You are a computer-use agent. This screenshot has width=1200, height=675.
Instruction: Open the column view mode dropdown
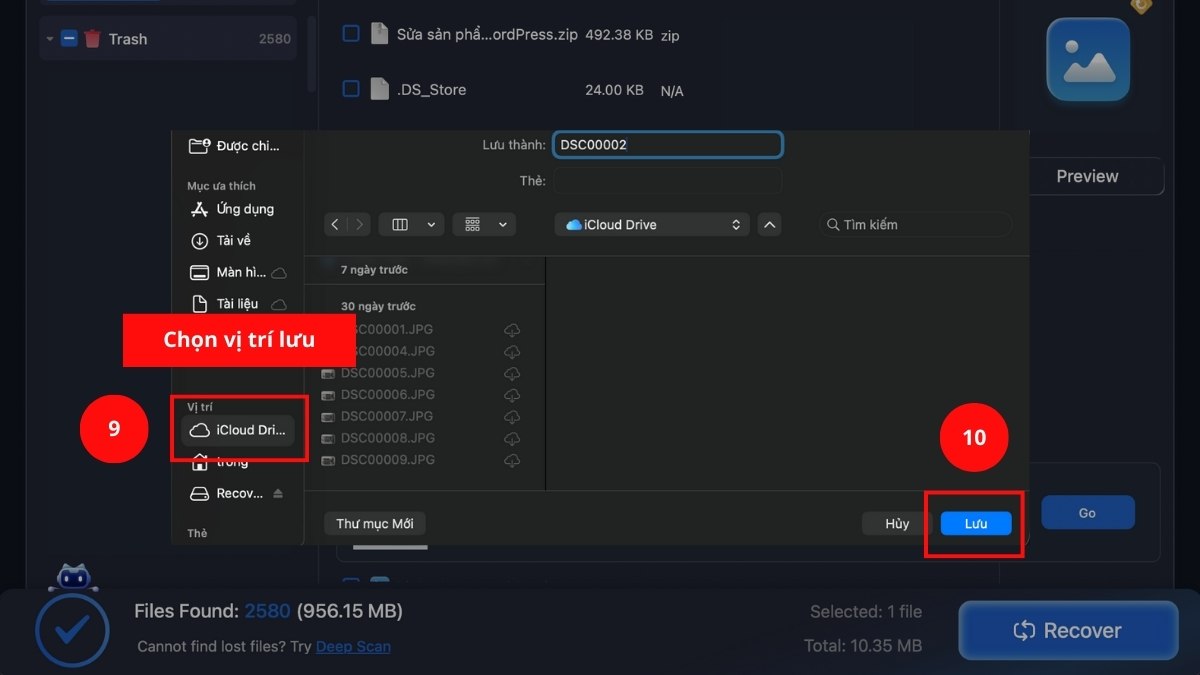[411, 225]
